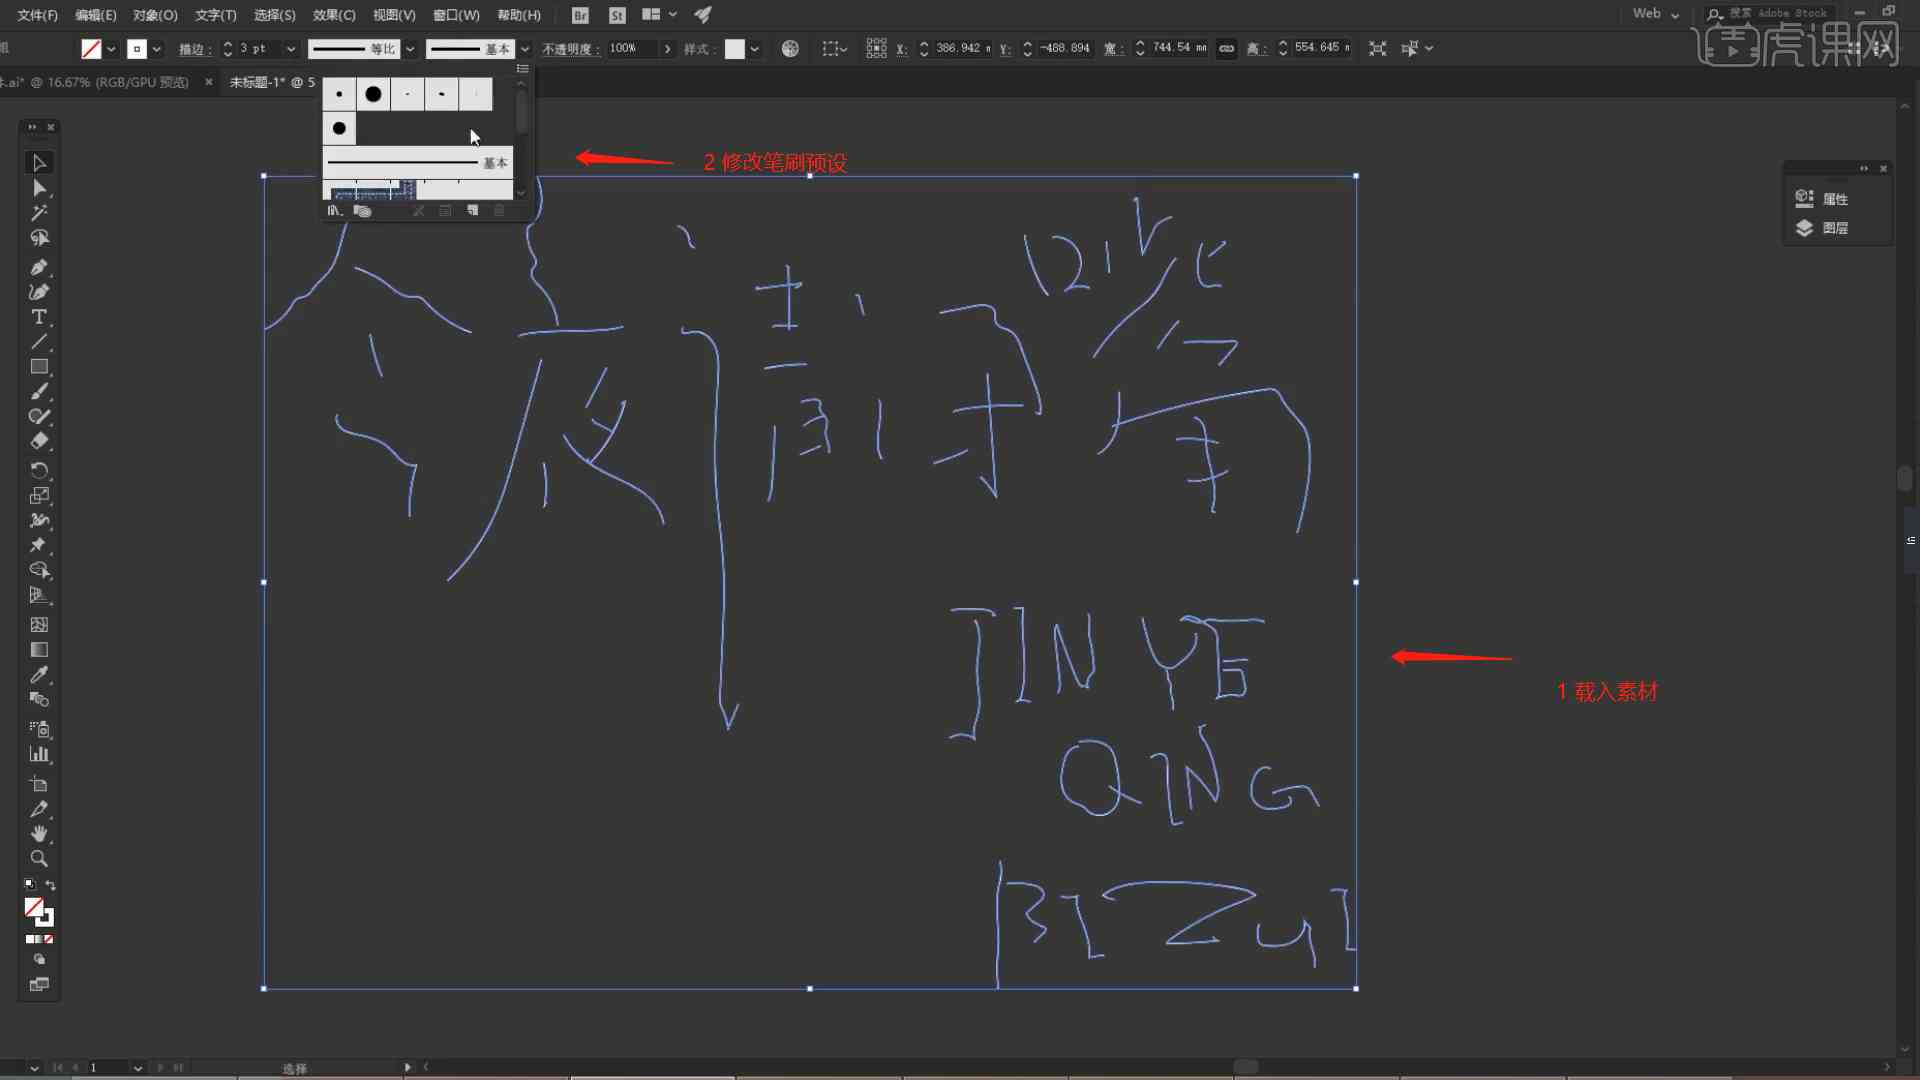This screenshot has height=1080, width=1920.
Task: Click the Eraser tool icon
Action: (x=40, y=442)
